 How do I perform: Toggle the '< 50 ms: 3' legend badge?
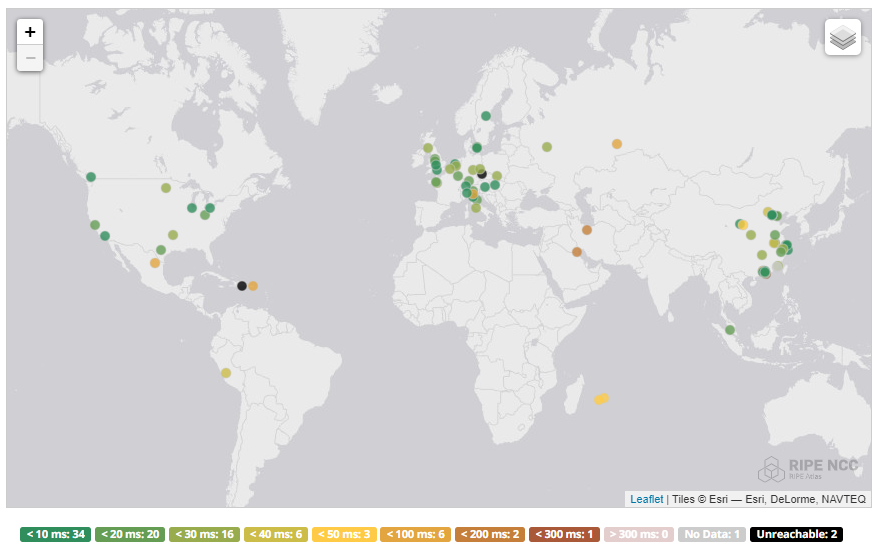[x=344, y=534]
